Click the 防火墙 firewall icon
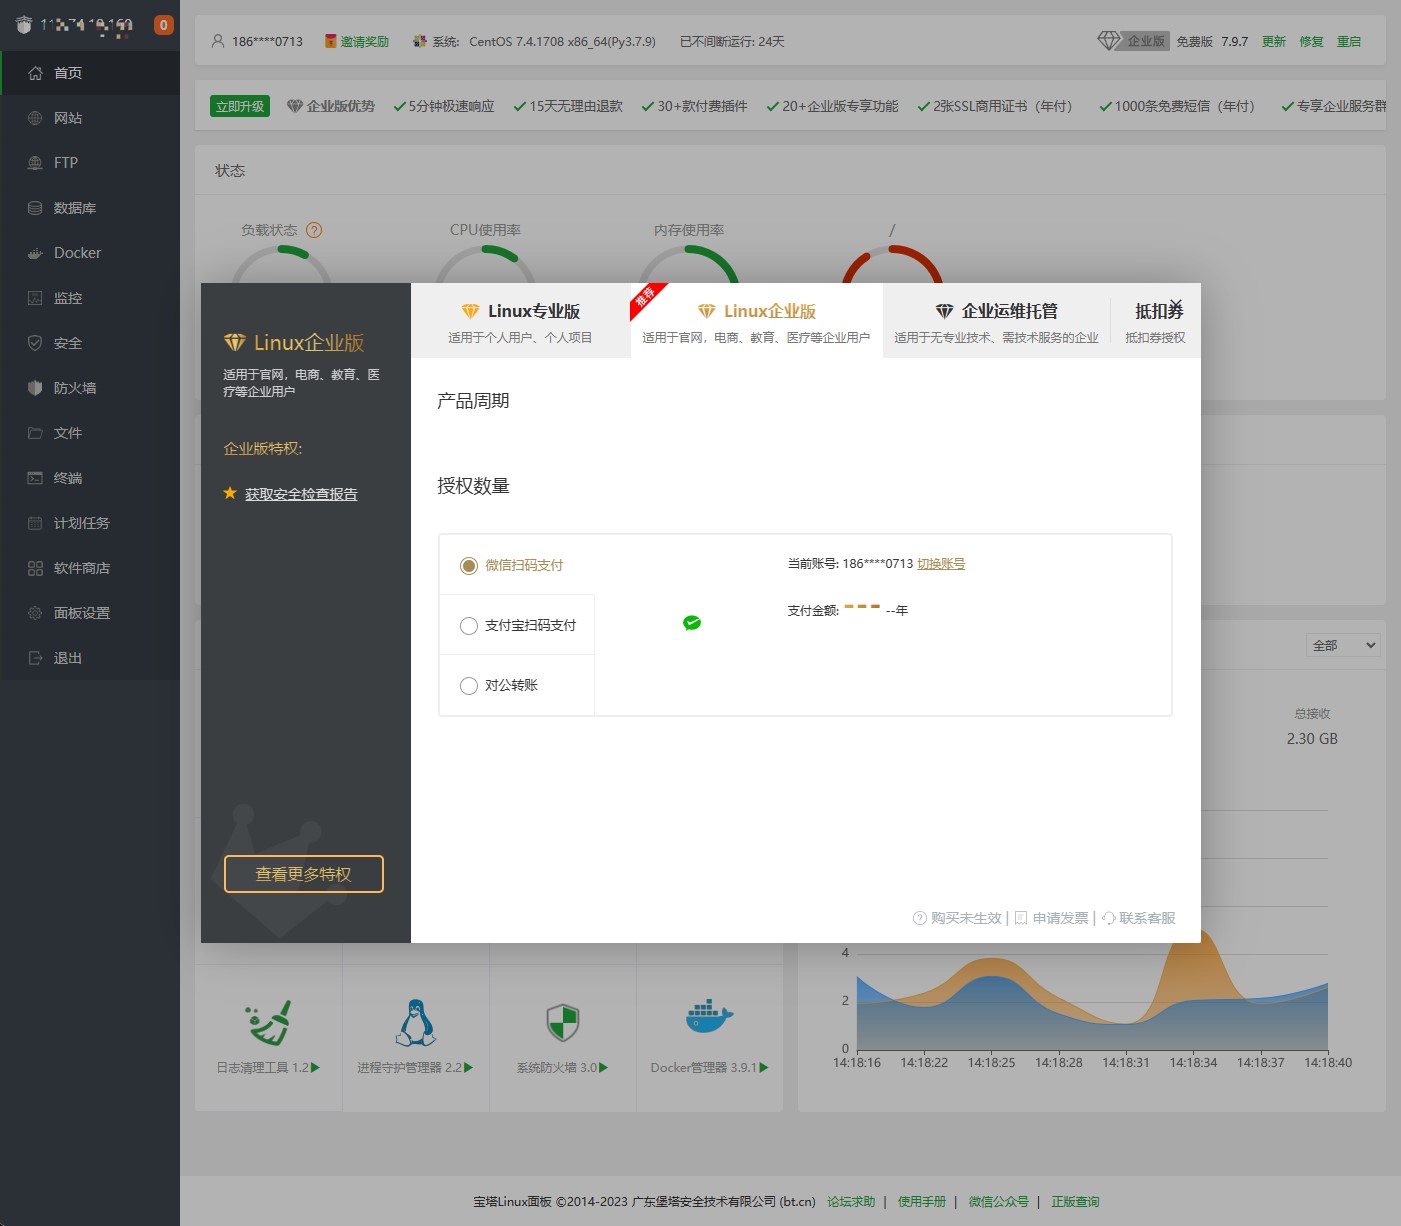The image size is (1401, 1226). pyautogui.click(x=35, y=388)
